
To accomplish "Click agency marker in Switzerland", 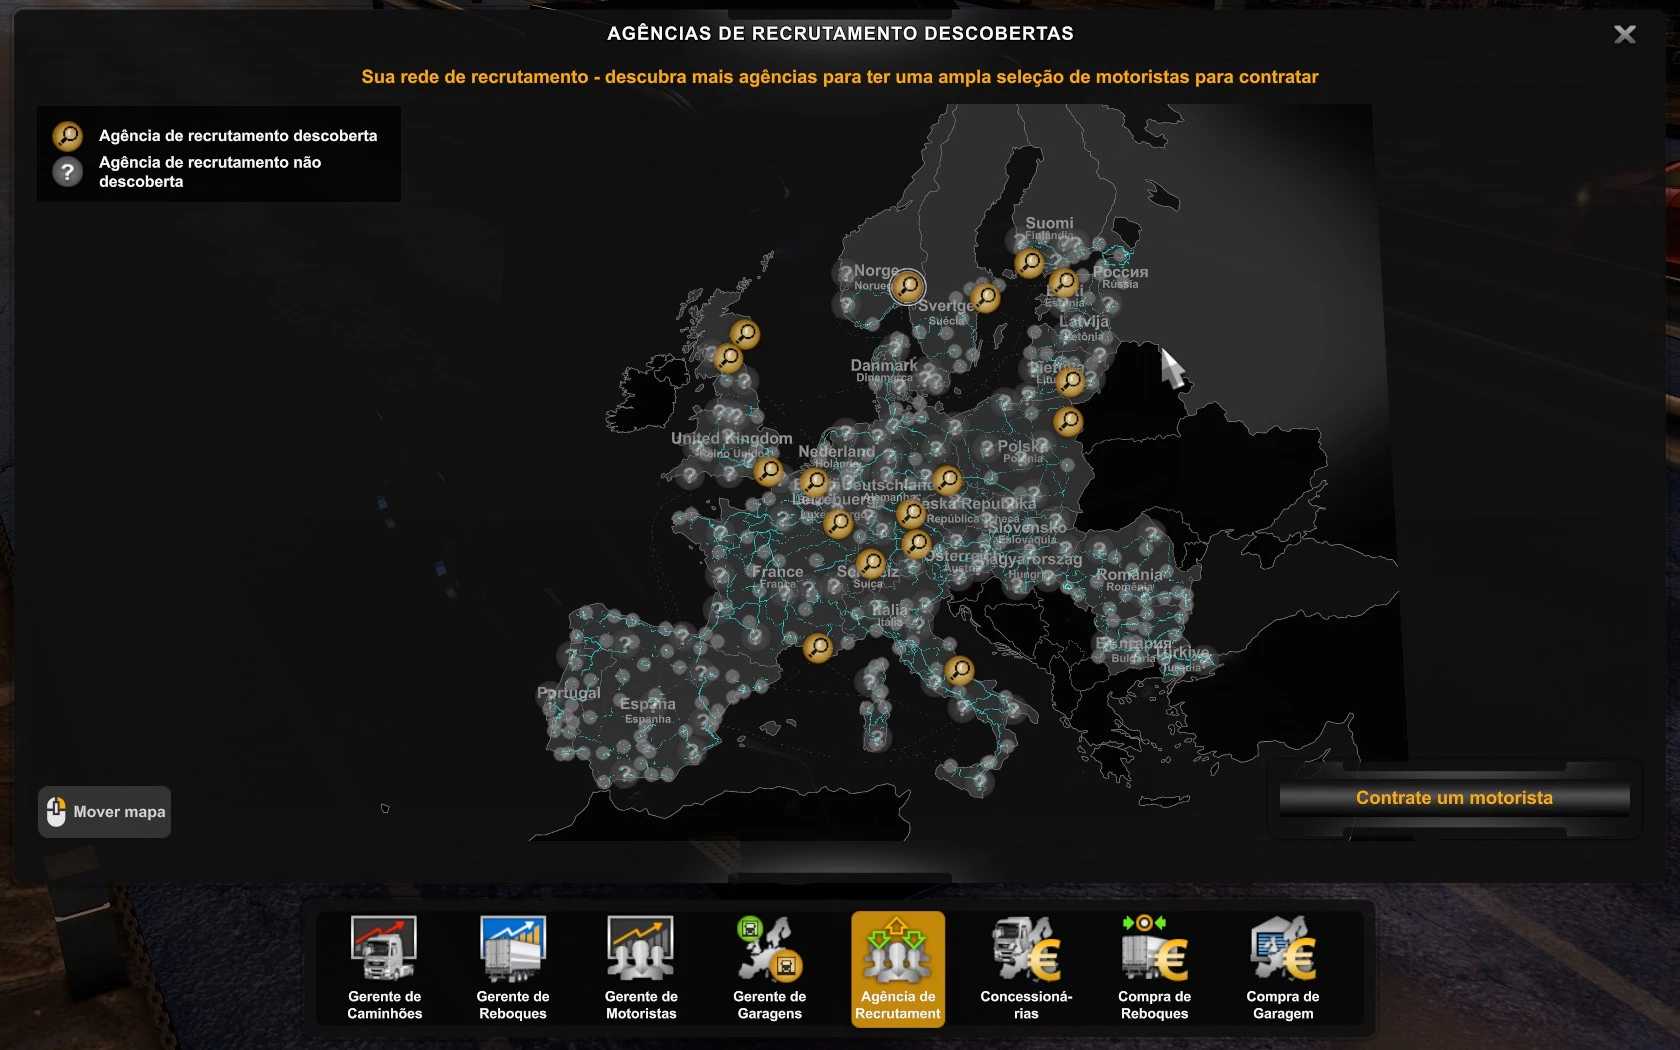I will click(x=871, y=563).
